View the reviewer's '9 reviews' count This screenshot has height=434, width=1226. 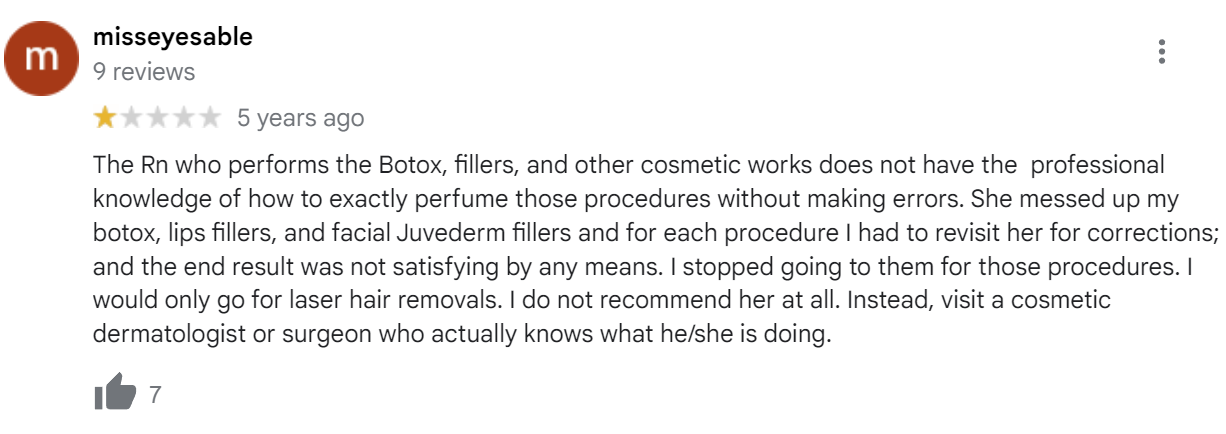[144, 72]
